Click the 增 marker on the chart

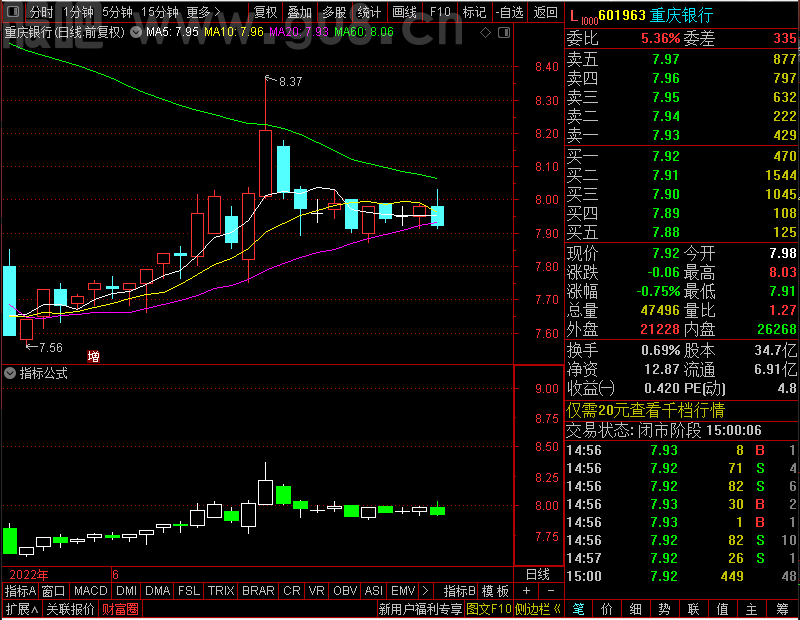93,356
